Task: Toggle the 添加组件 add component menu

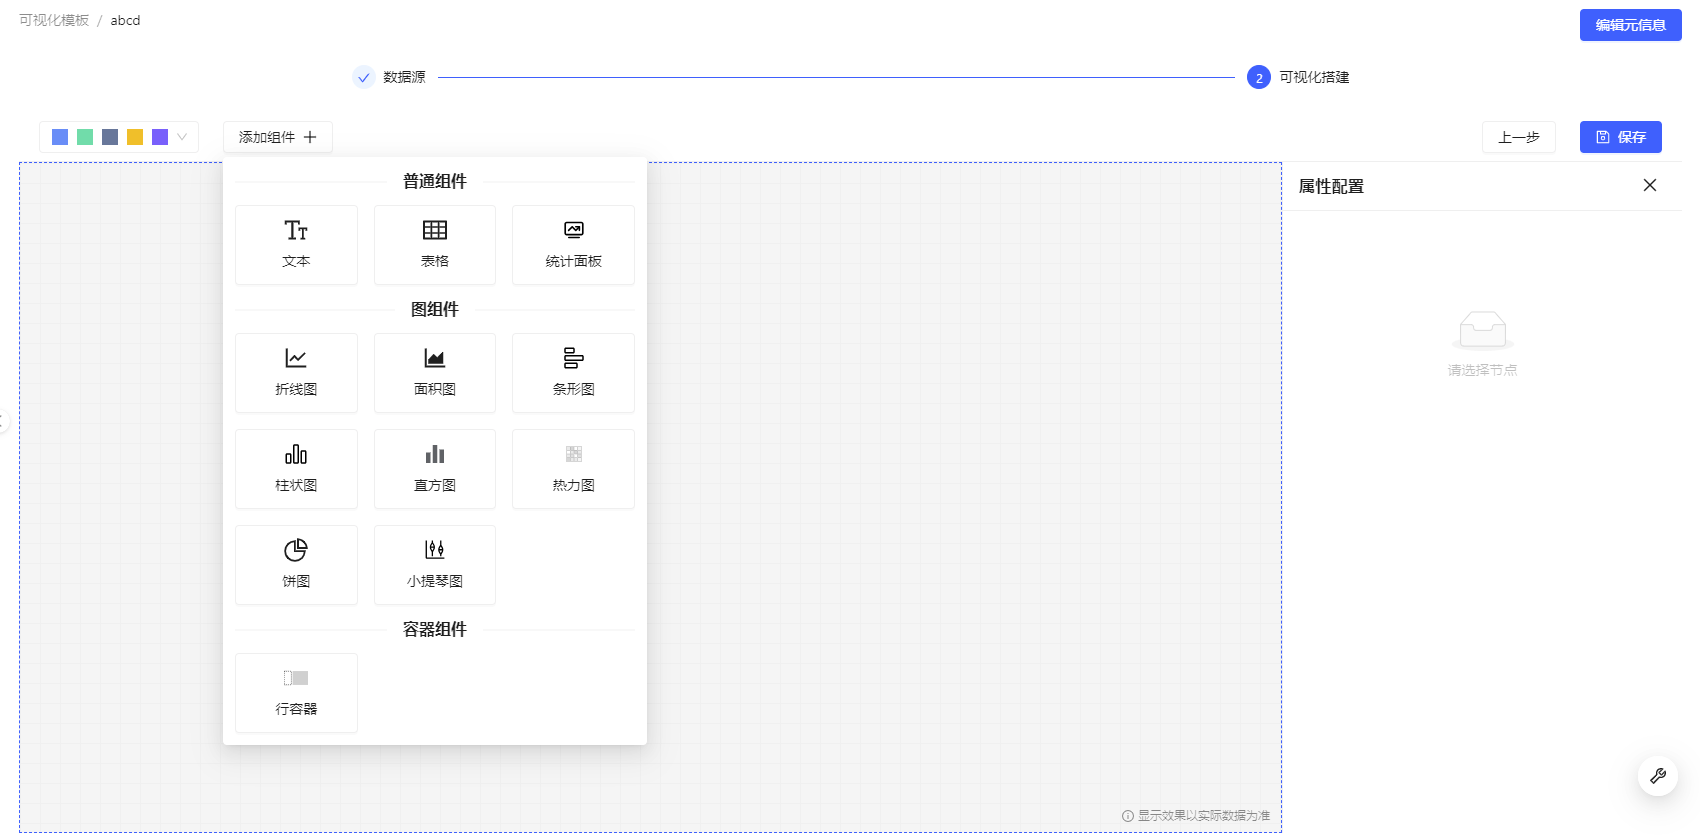Action: coord(277,137)
